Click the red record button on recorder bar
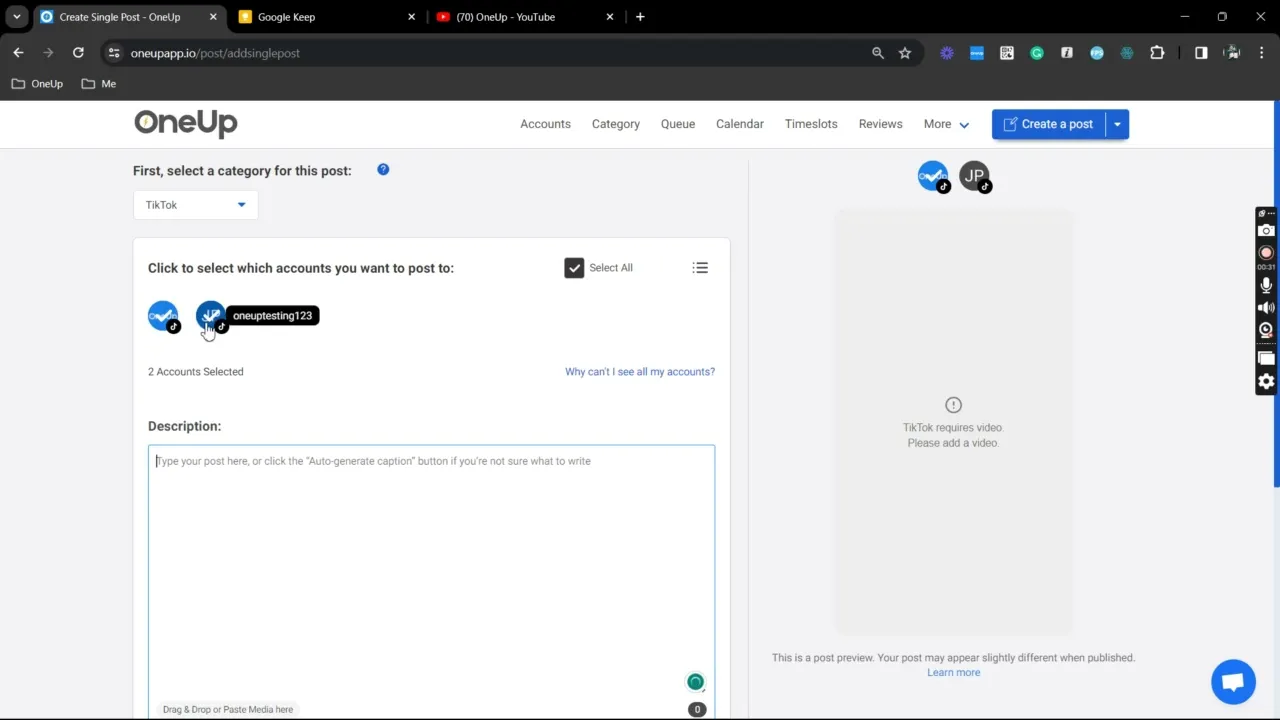1280x720 pixels. (x=1266, y=253)
